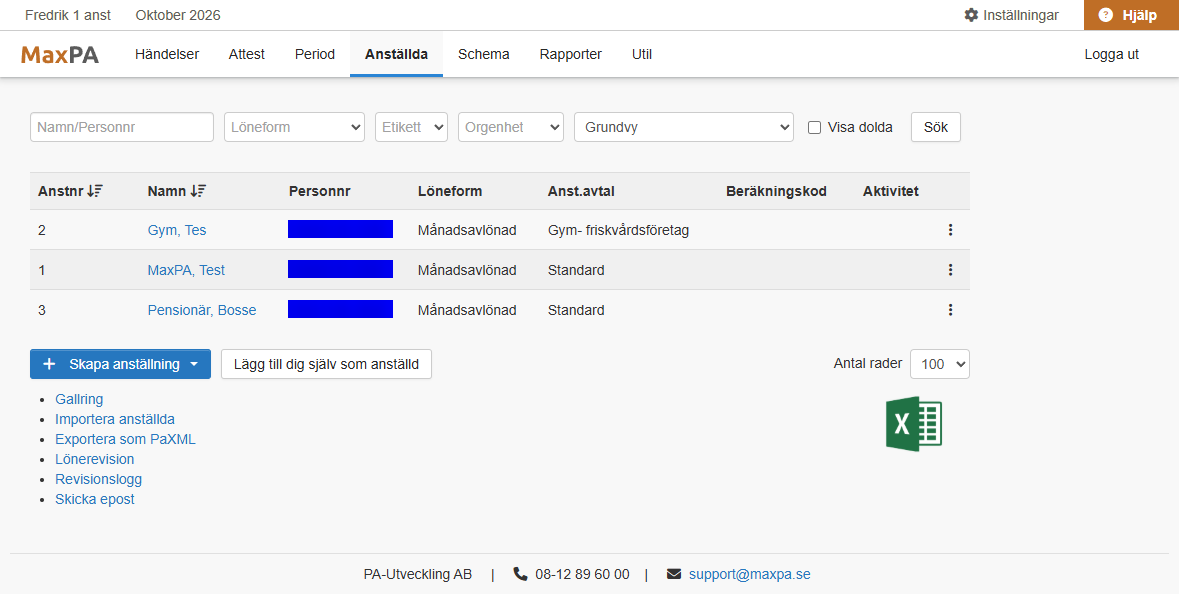Export the employee list to Excel
1179x594 pixels.
point(914,424)
